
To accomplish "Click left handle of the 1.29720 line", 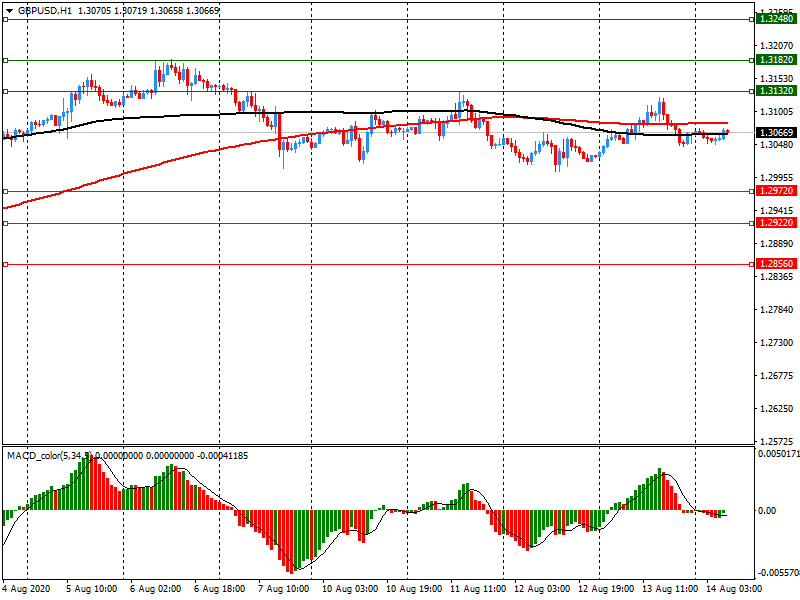I will 5,191.
